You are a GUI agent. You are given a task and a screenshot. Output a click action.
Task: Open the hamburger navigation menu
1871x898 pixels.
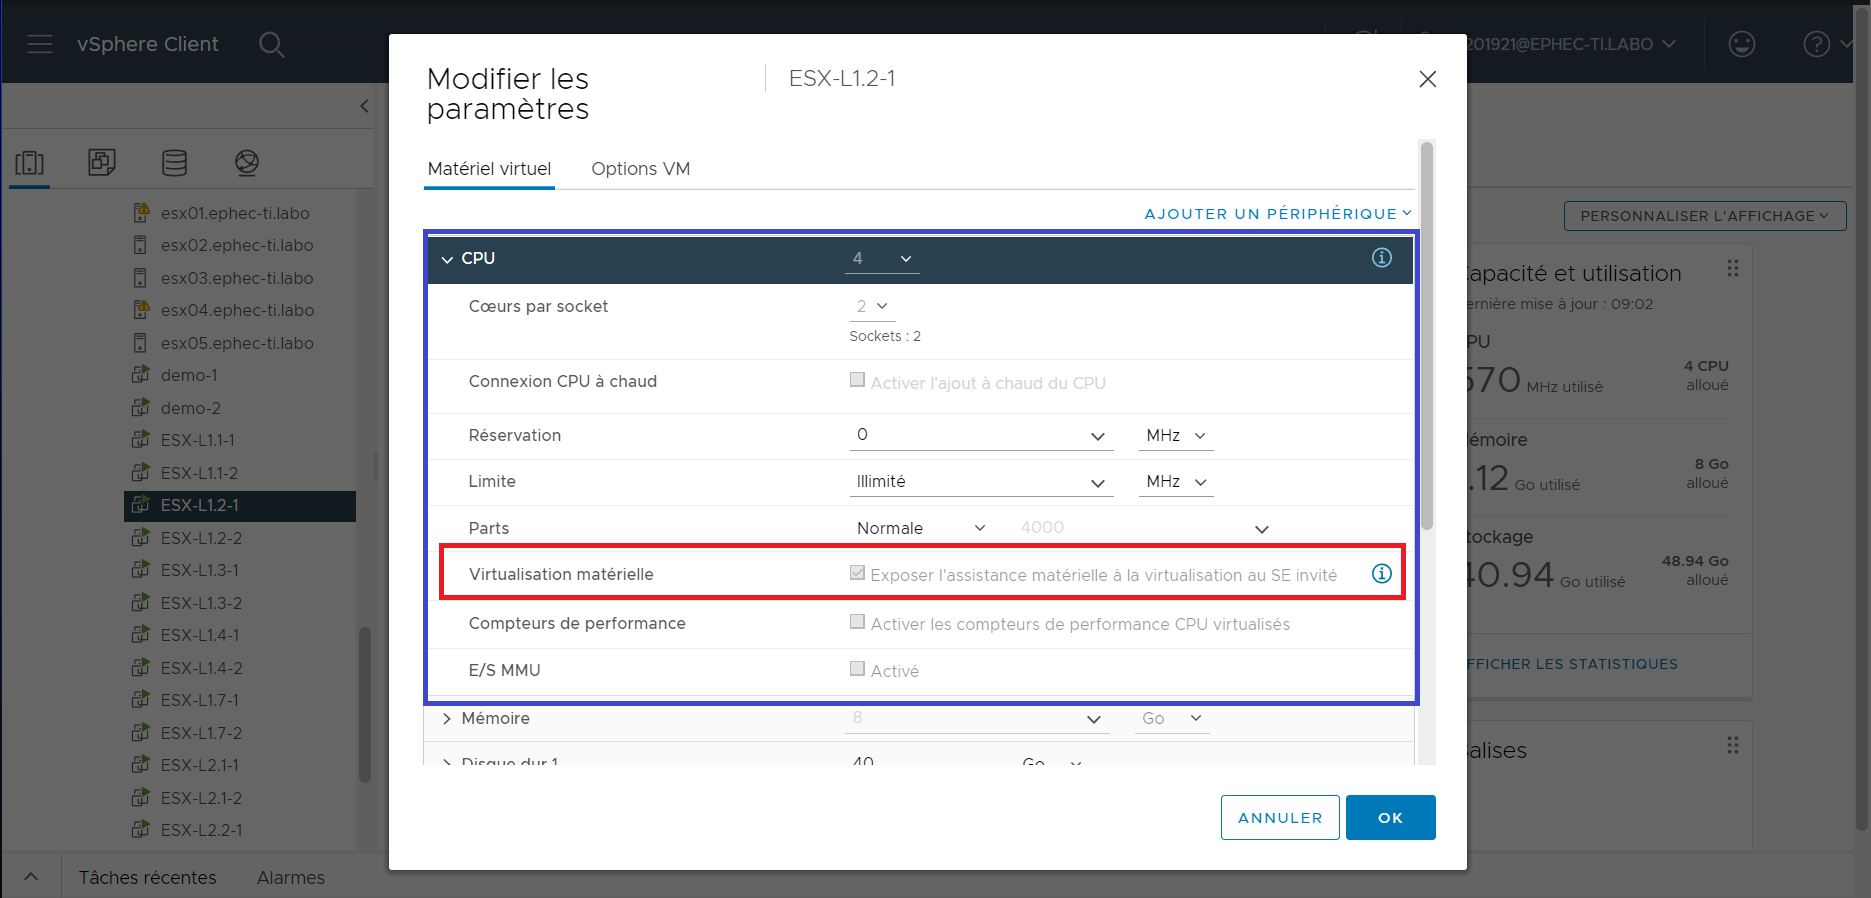coord(40,44)
